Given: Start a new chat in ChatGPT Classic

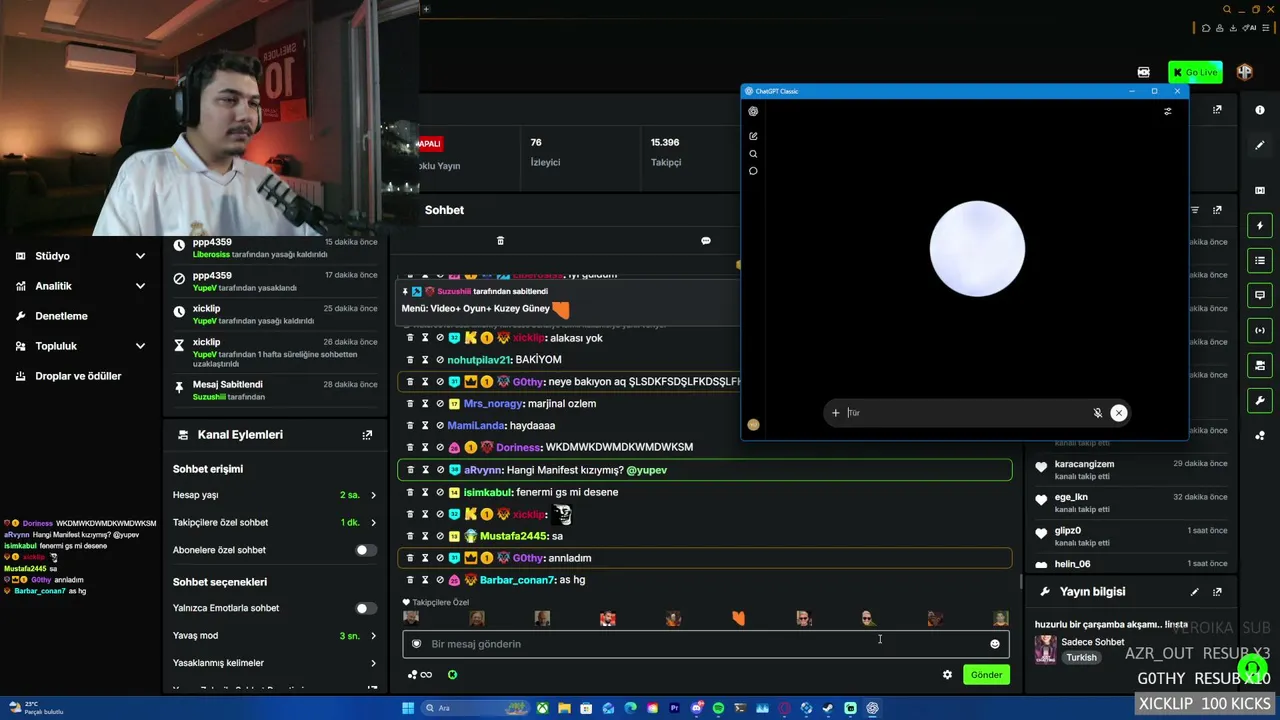Looking at the screenshot, I should 753,136.
